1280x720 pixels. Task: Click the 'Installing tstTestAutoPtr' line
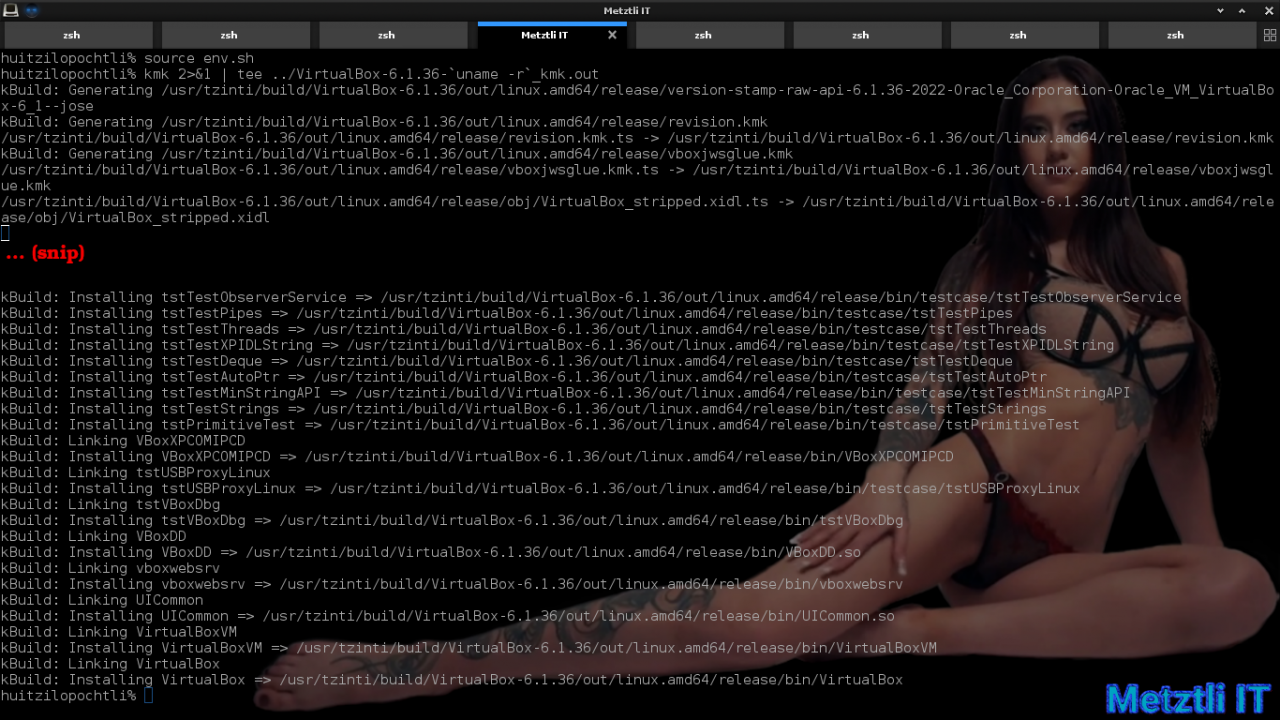click(523, 377)
